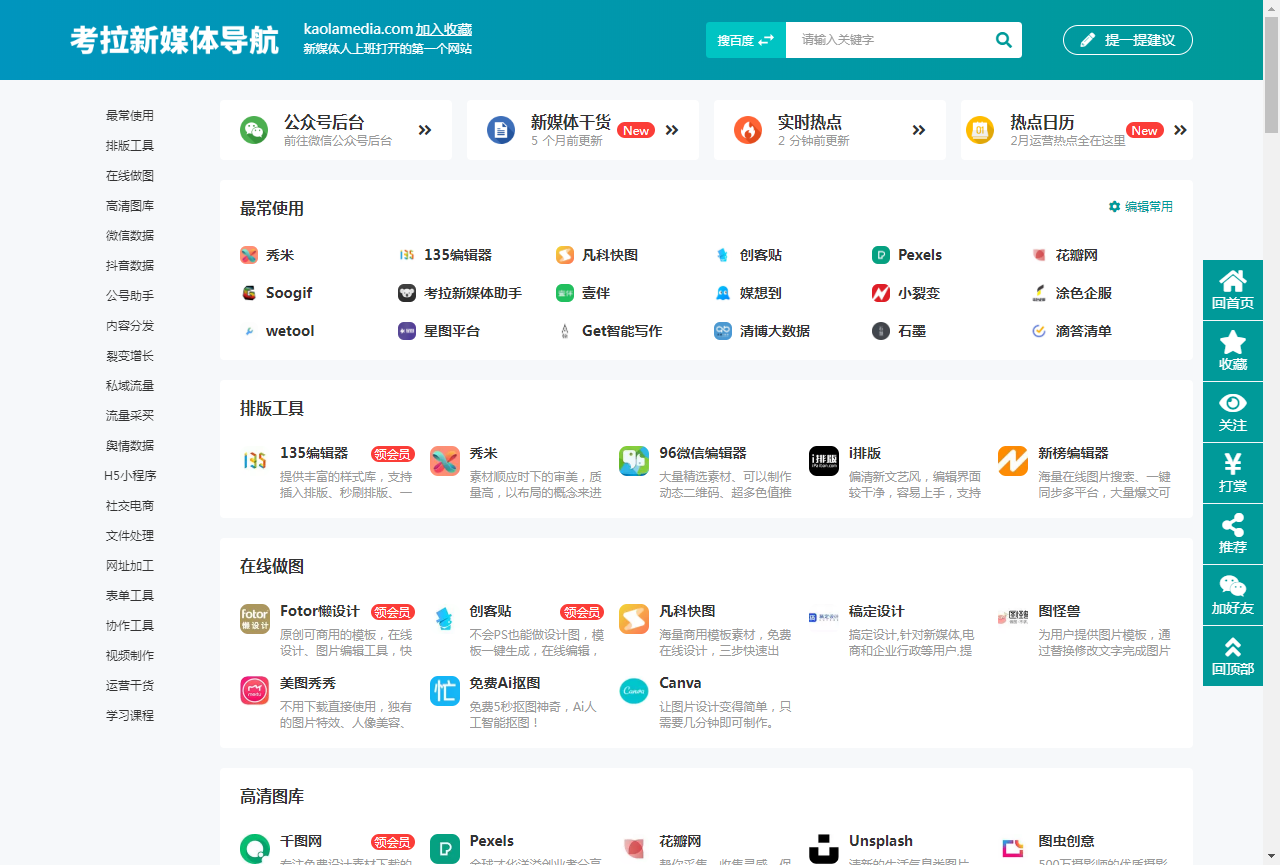Screen dimensions: 1280x865
Task: Open the 图怪兽 card
Action: click(x=1084, y=633)
